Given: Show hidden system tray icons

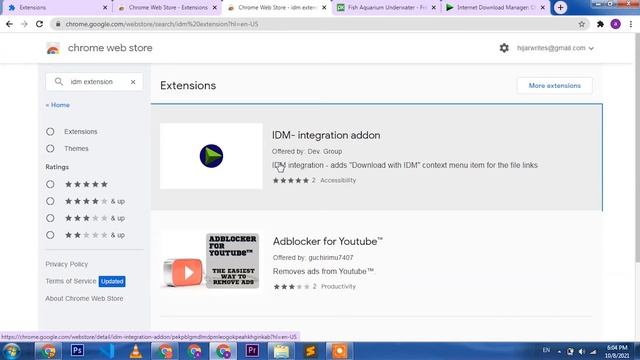Looking at the screenshot, I should click(559, 351).
